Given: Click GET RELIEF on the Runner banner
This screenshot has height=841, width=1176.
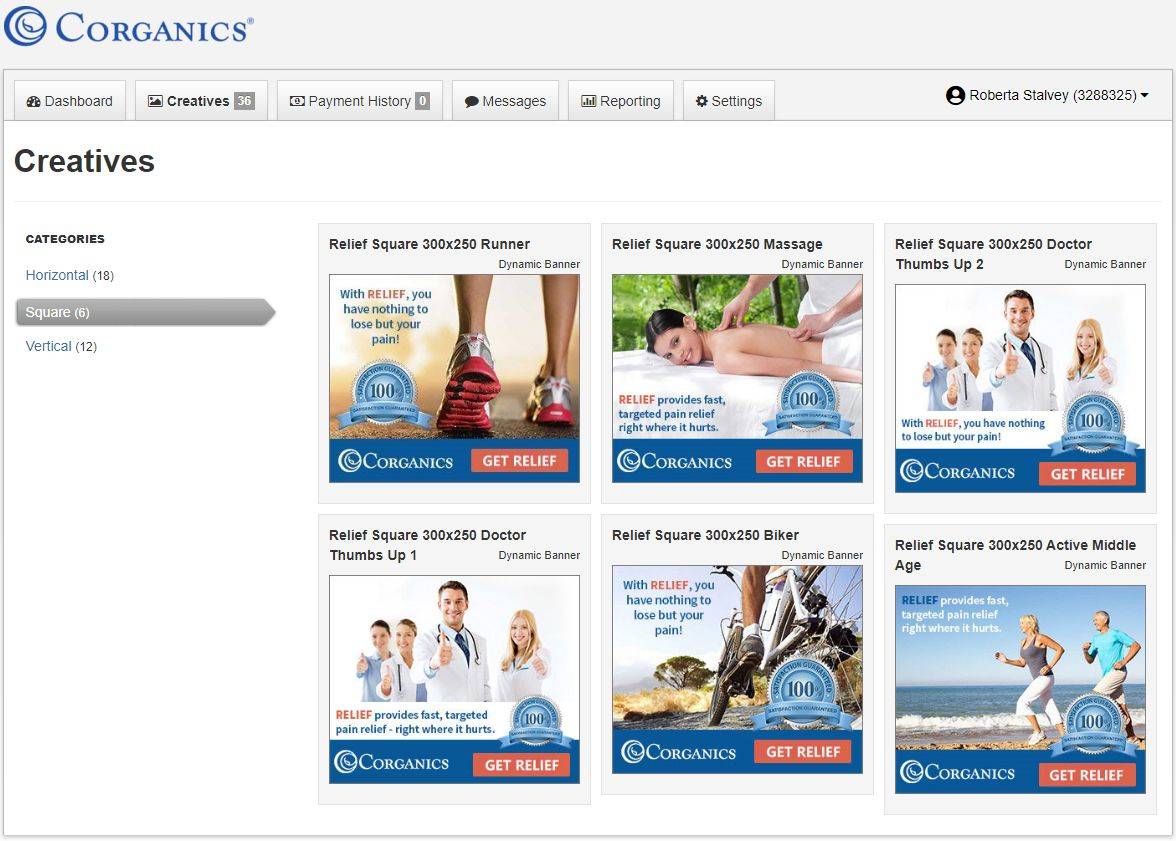Looking at the screenshot, I should (x=520, y=461).
